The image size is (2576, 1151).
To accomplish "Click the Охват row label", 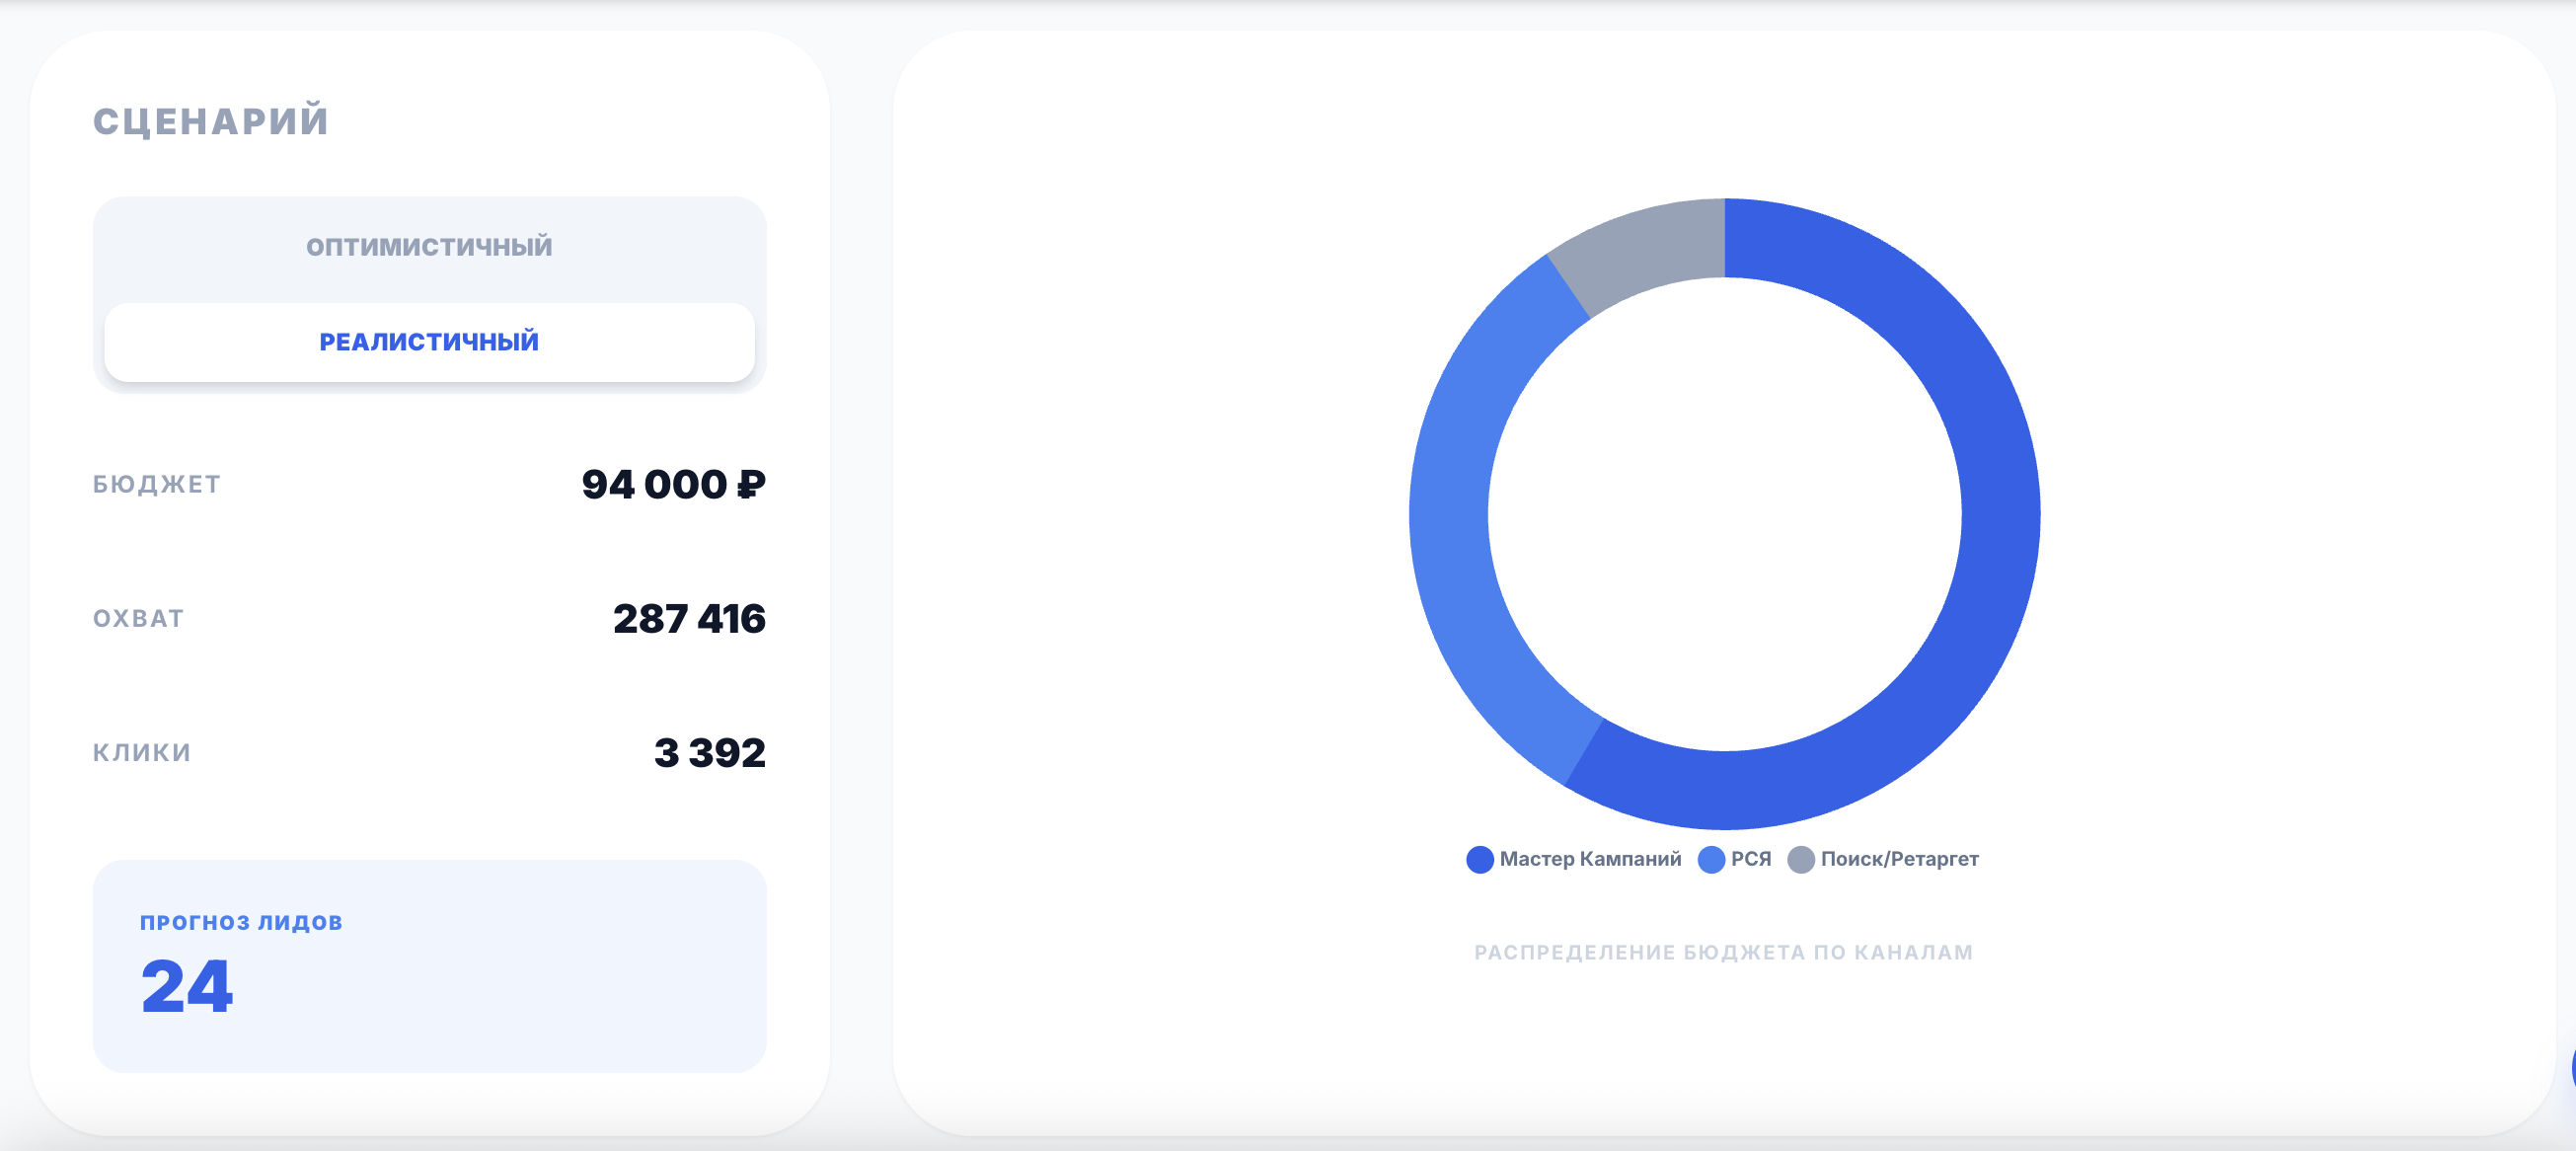I will [x=139, y=619].
